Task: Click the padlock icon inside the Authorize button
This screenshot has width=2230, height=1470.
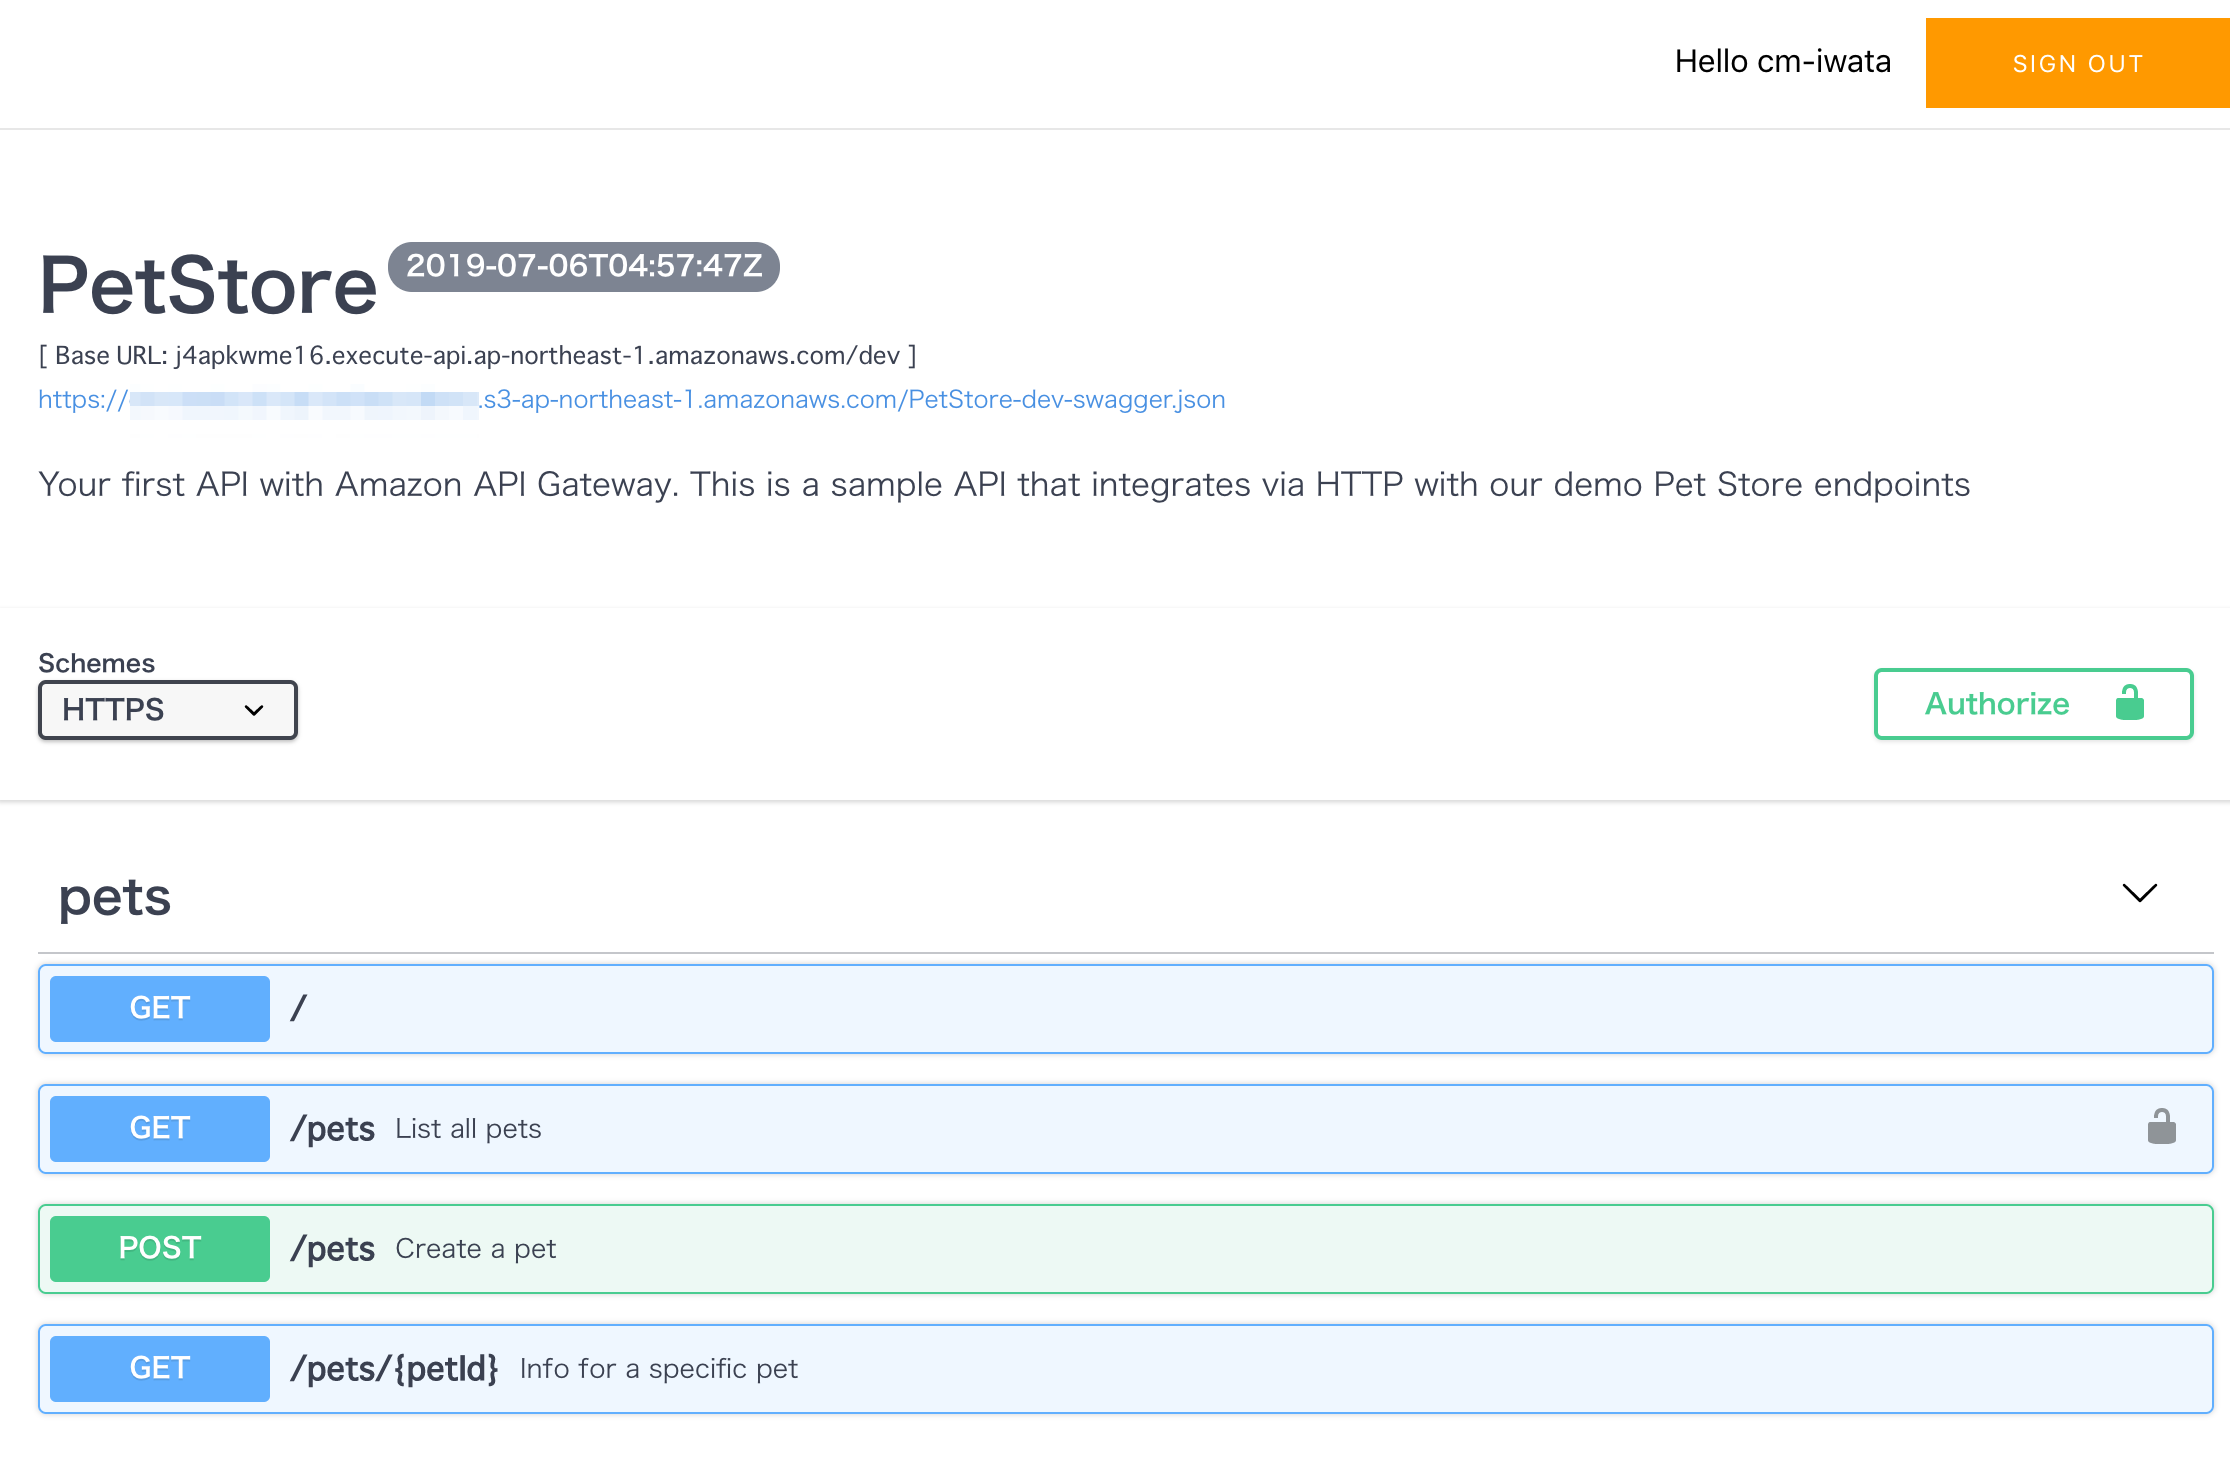Action: pyautogui.click(x=2129, y=703)
